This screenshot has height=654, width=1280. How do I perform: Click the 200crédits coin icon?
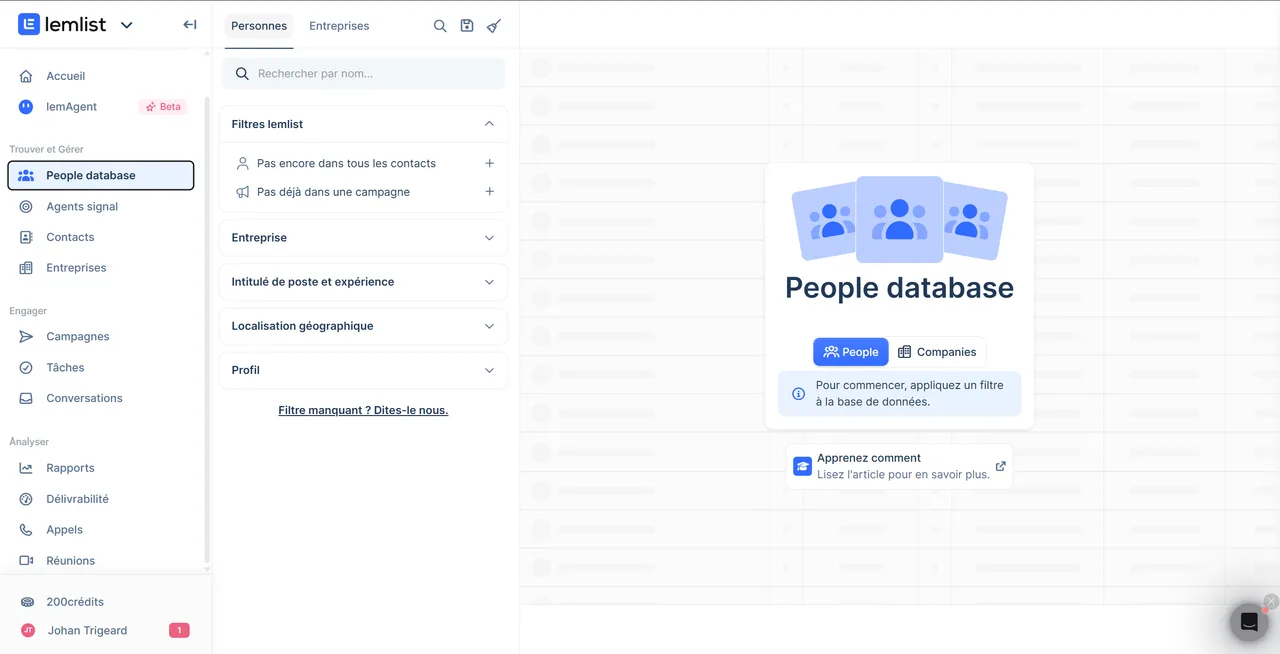tap(28, 602)
